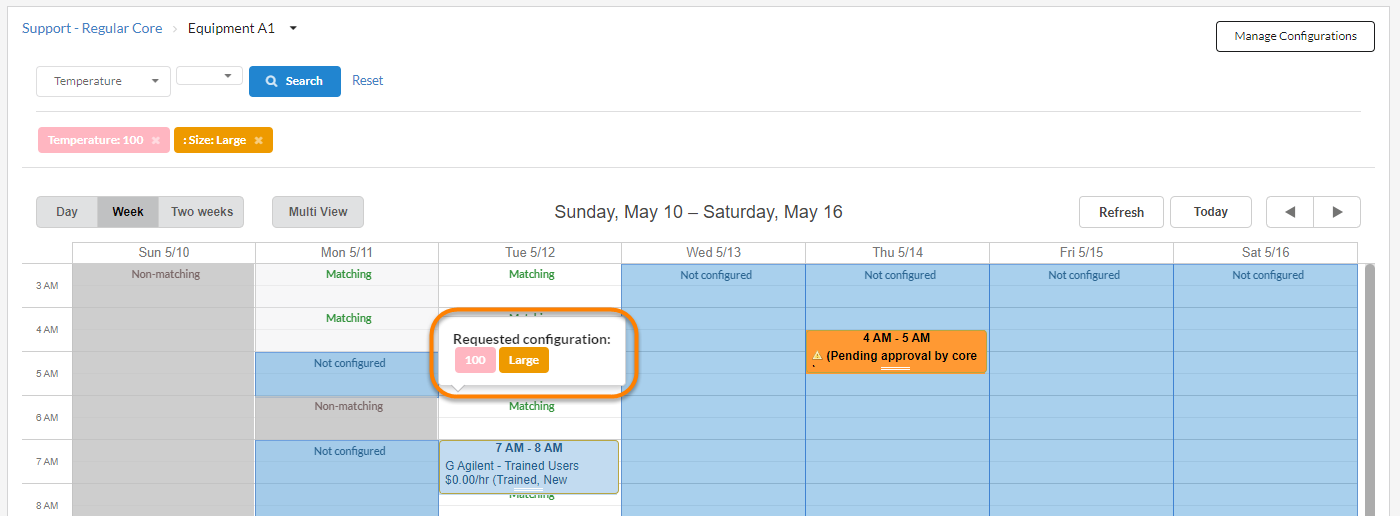
Task: Go to previous week arrow
Action: [x=1290, y=212]
